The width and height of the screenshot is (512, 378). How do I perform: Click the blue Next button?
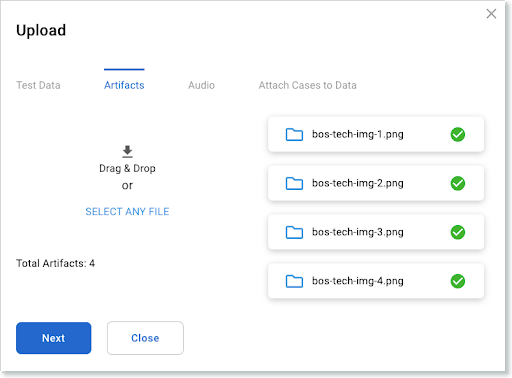coord(54,338)
